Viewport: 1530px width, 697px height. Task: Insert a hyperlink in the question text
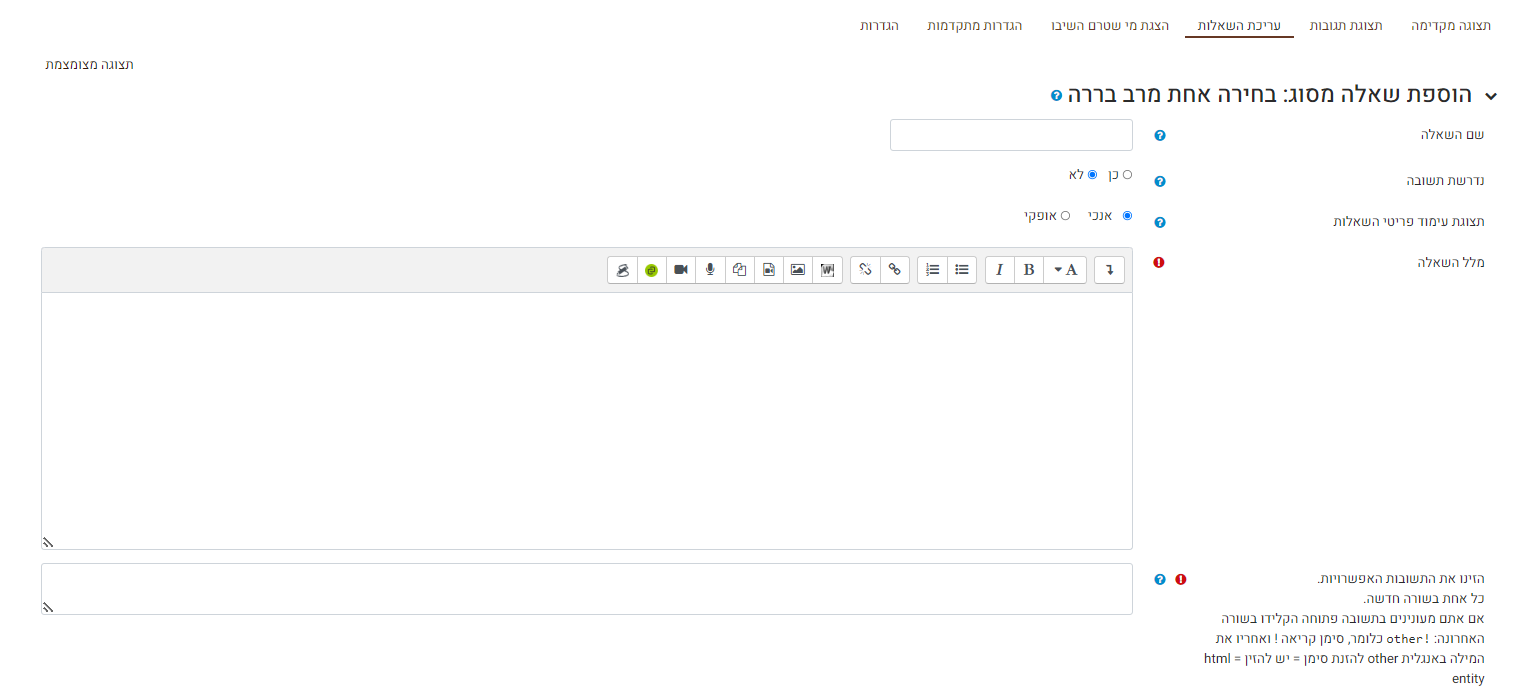click(x=895, y=270)
